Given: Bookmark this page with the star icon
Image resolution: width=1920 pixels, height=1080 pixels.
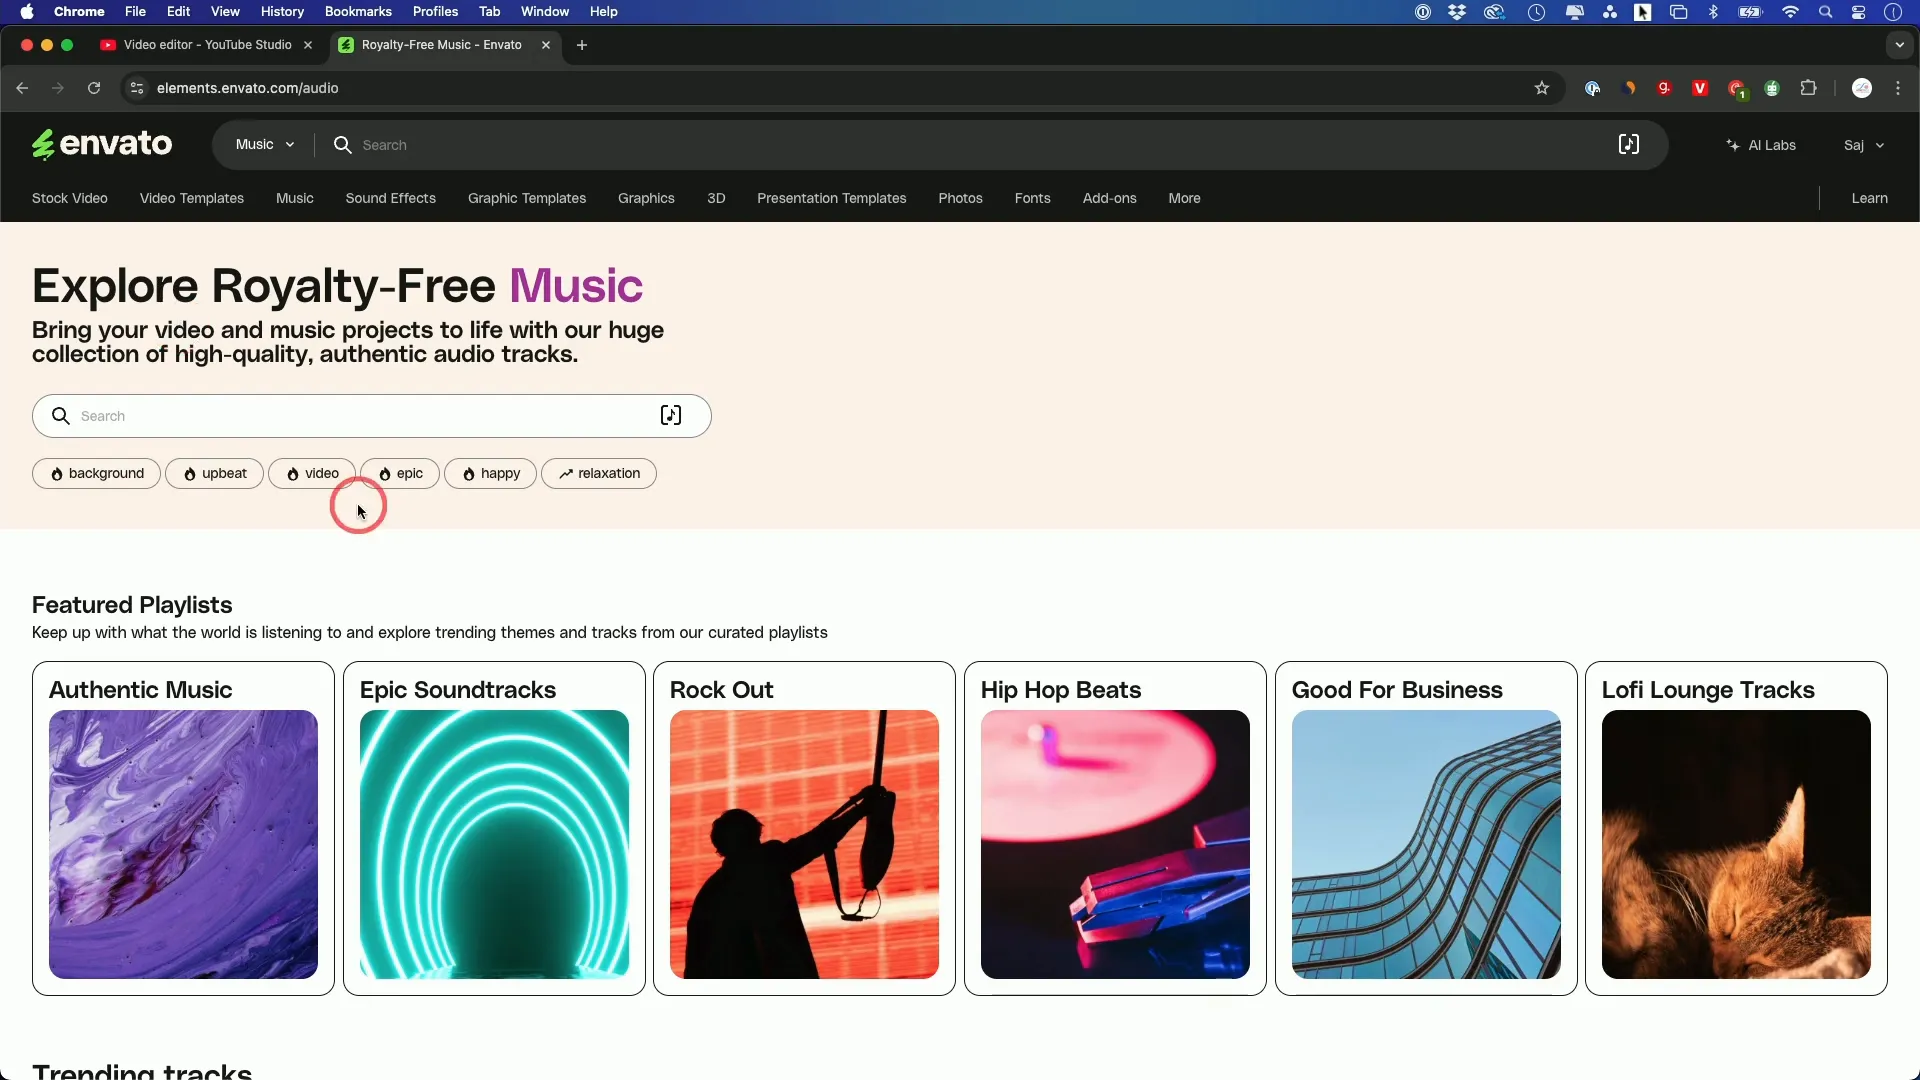Looking at the screenshot, I should tap(1542, 88).
